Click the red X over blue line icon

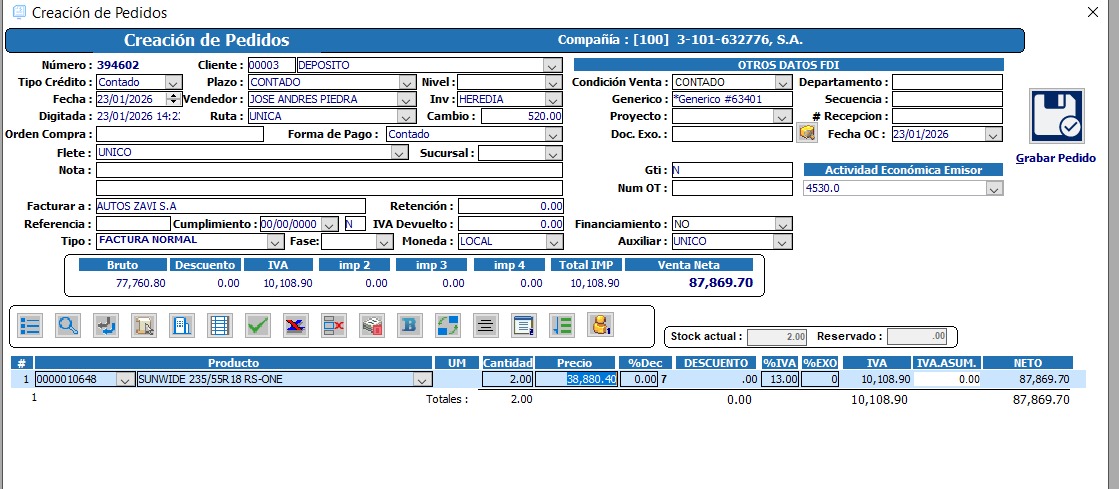295,326
